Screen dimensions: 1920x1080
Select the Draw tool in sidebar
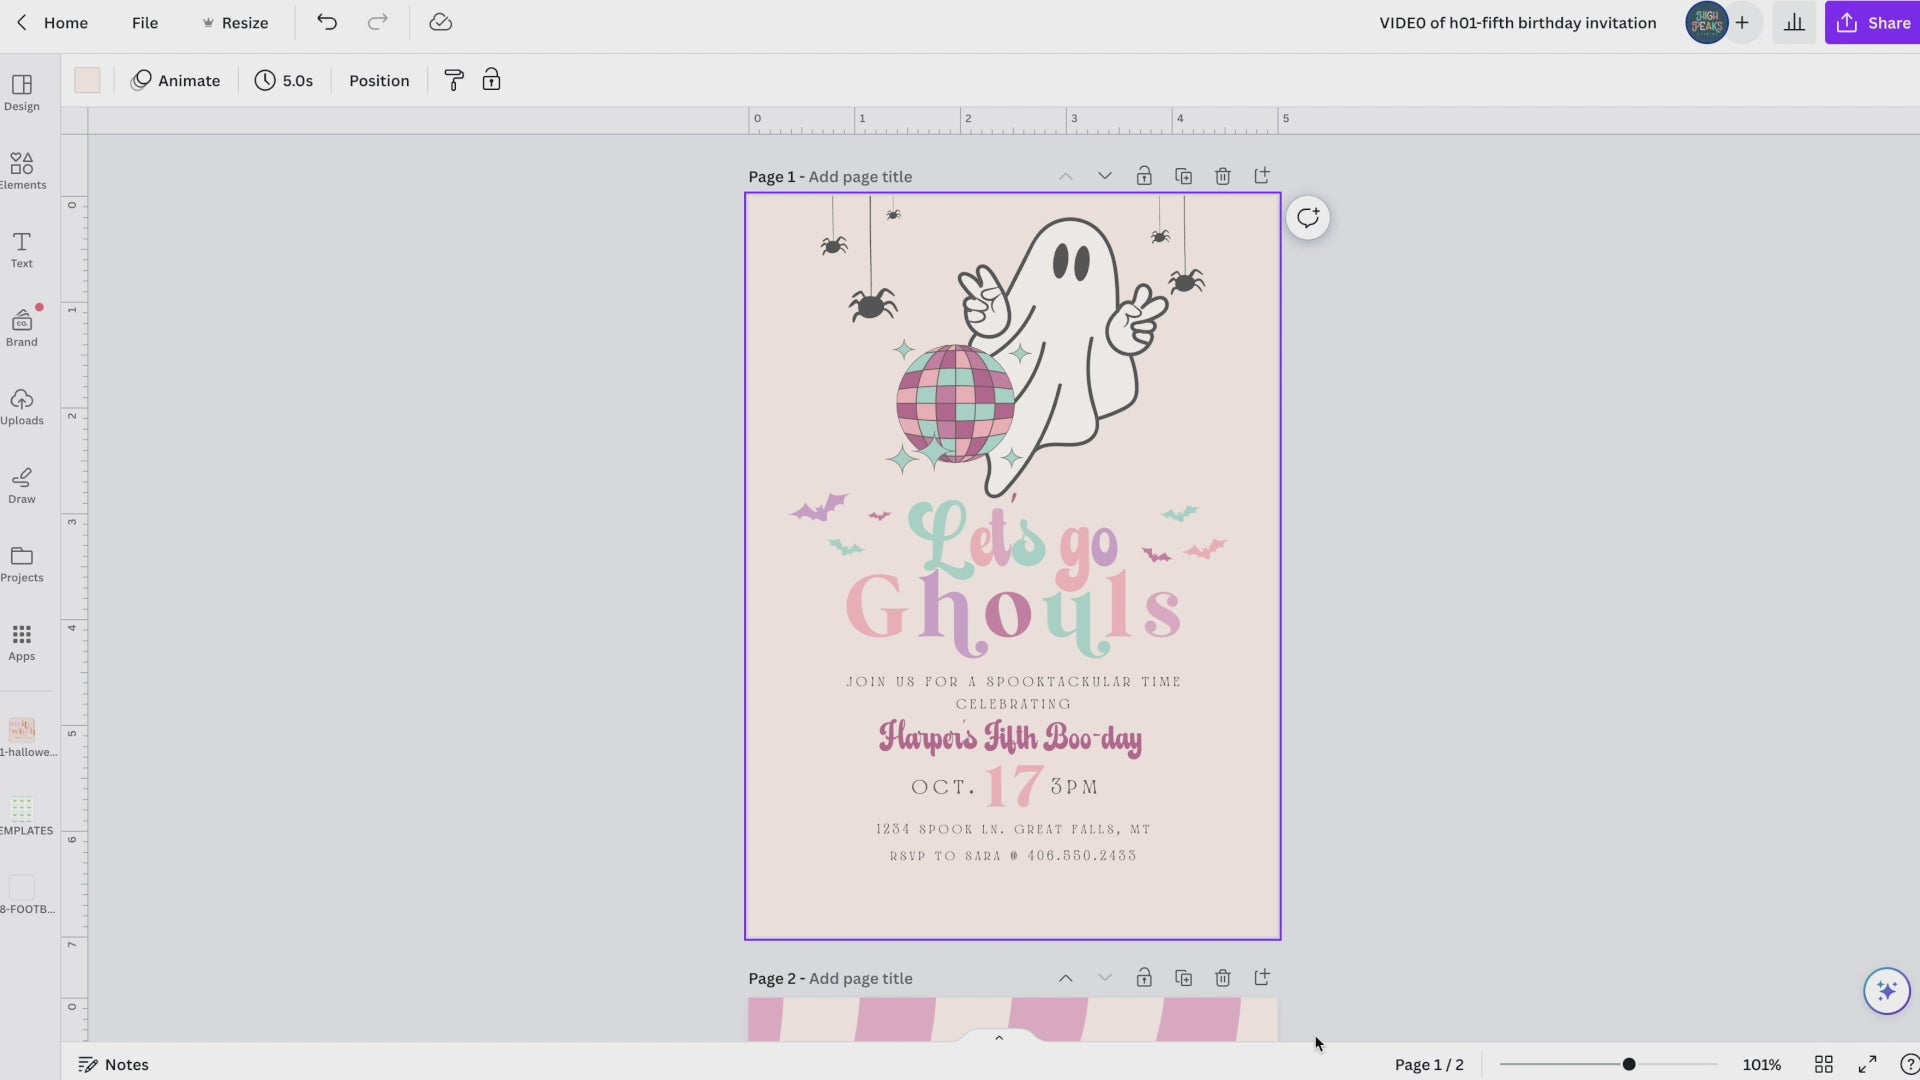click(22, 485)
